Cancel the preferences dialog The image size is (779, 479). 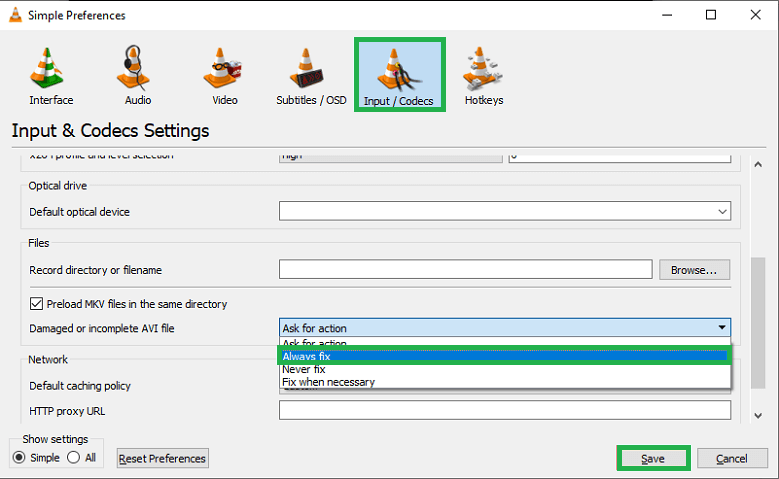click(x=732, y=458)
